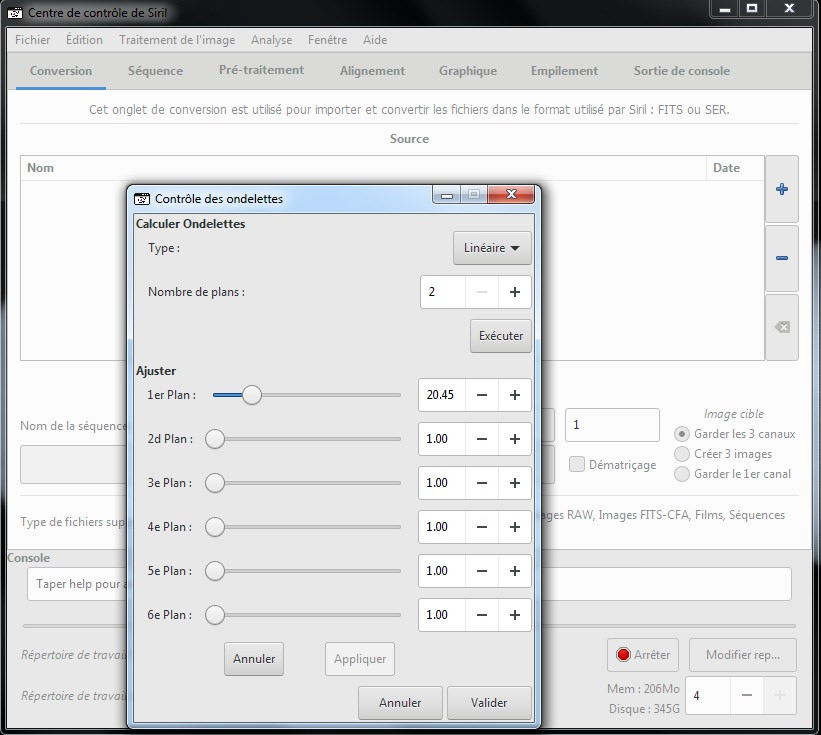821x735 pixels.
Task: Switch to Sortie de console tab
Action: (681, 71)
